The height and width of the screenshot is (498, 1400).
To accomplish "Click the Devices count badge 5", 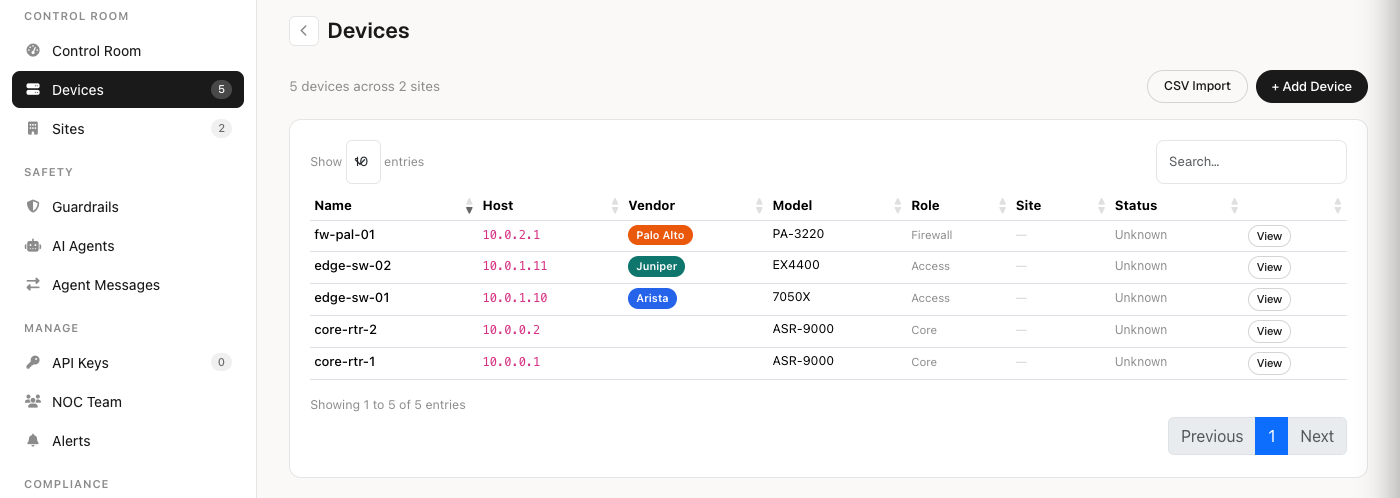I will 221,90.
